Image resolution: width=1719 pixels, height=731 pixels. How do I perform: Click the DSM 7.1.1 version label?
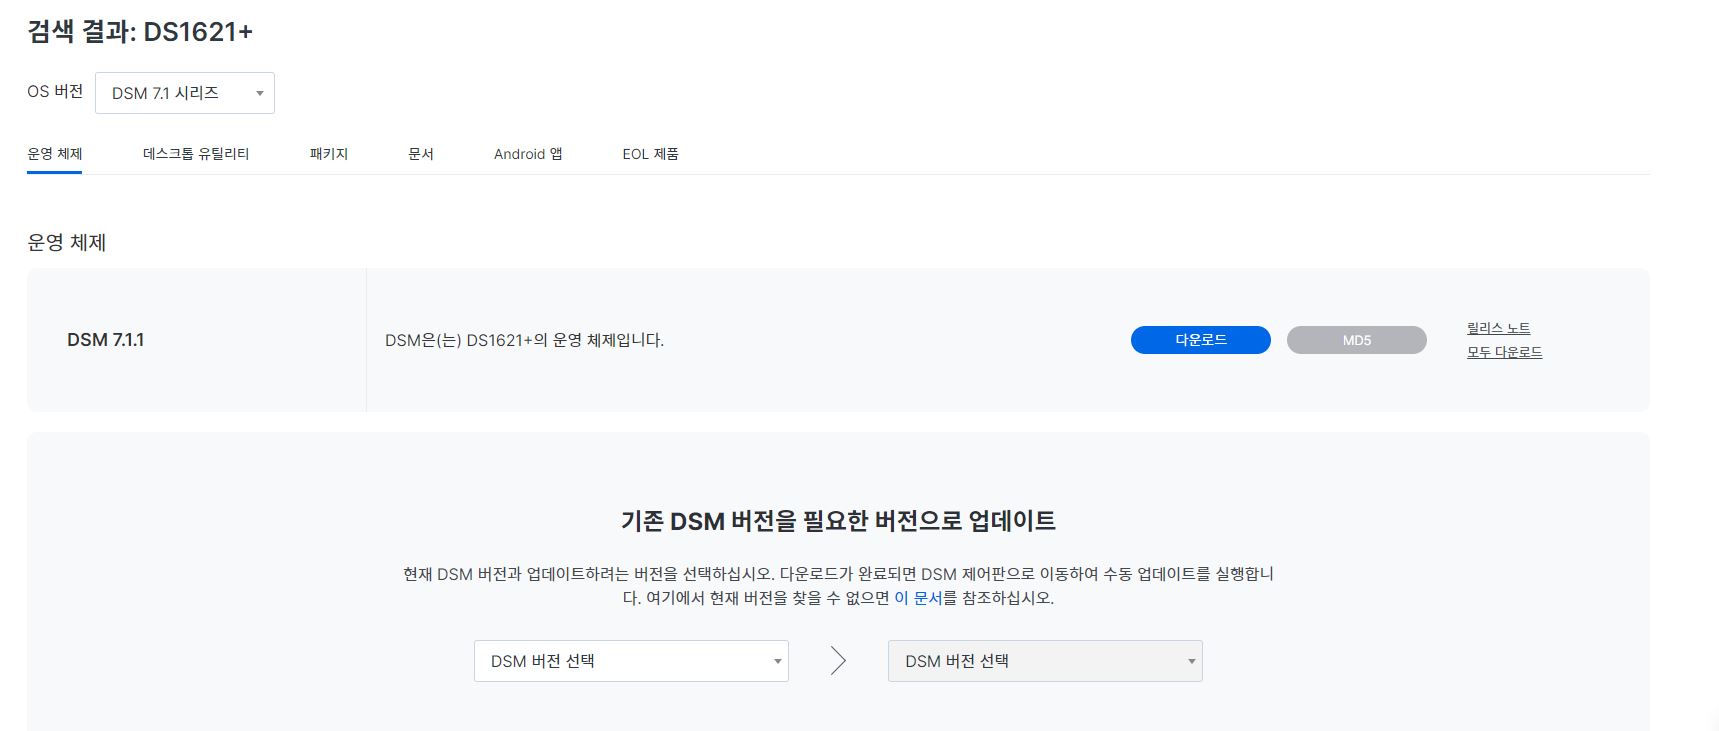(x=106, y=340)
